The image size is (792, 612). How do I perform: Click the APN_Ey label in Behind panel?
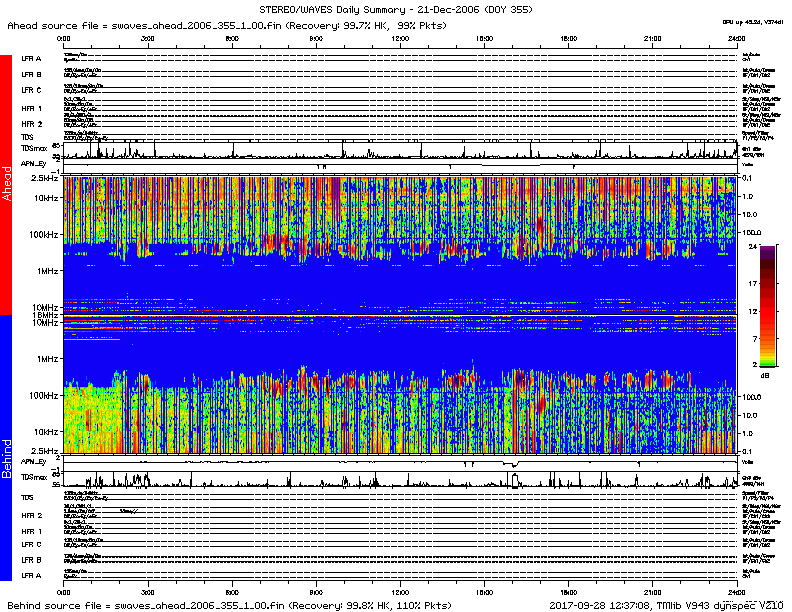coord(33,462)
